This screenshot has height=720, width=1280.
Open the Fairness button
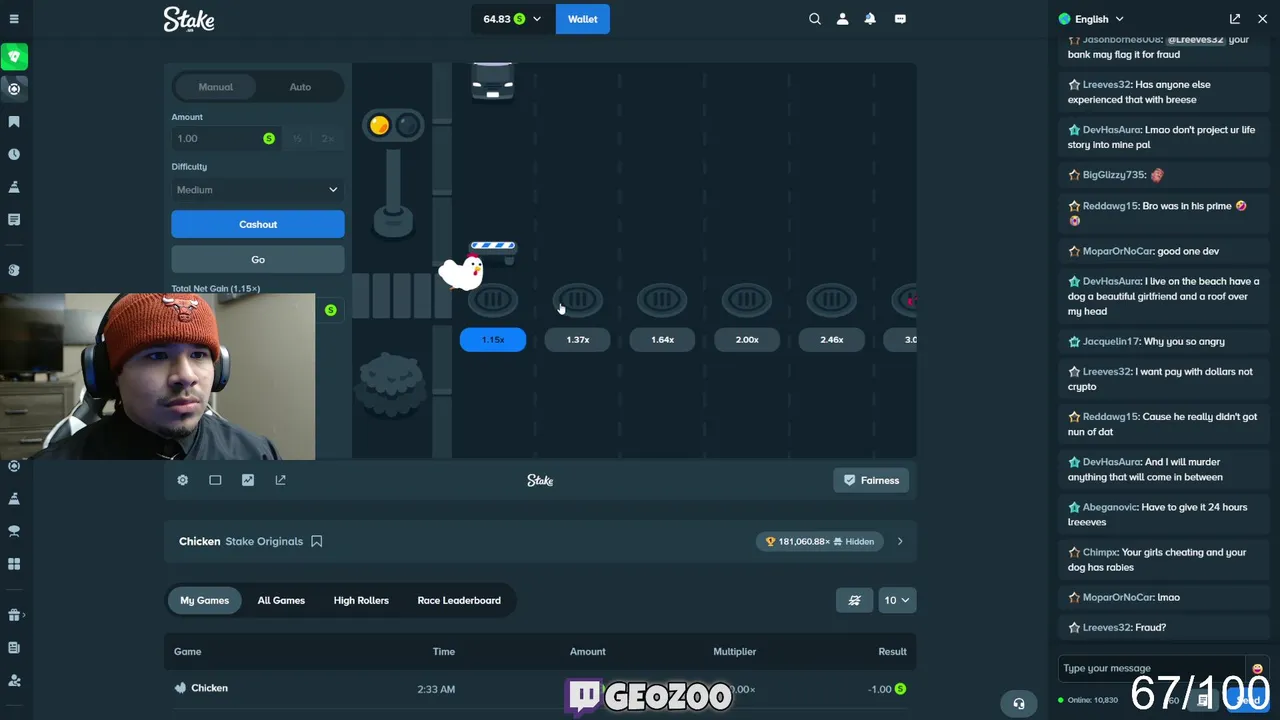click(871, 480)
